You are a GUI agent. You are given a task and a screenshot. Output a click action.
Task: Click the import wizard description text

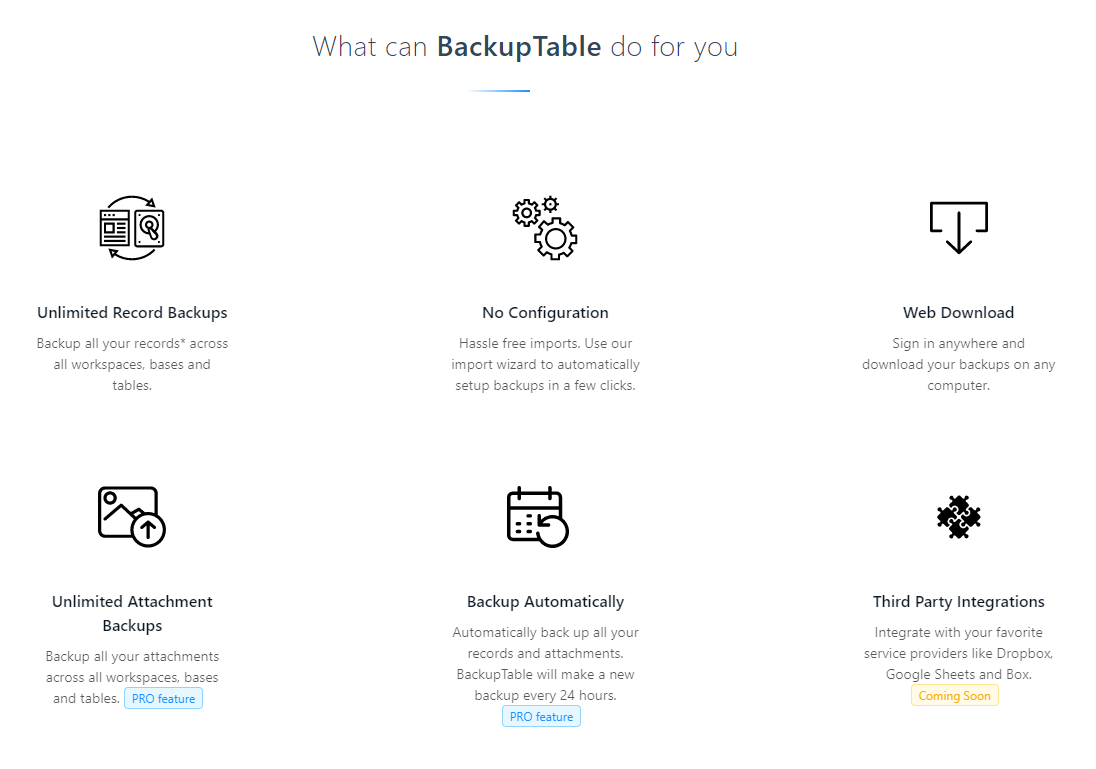[x=545, y=364]
